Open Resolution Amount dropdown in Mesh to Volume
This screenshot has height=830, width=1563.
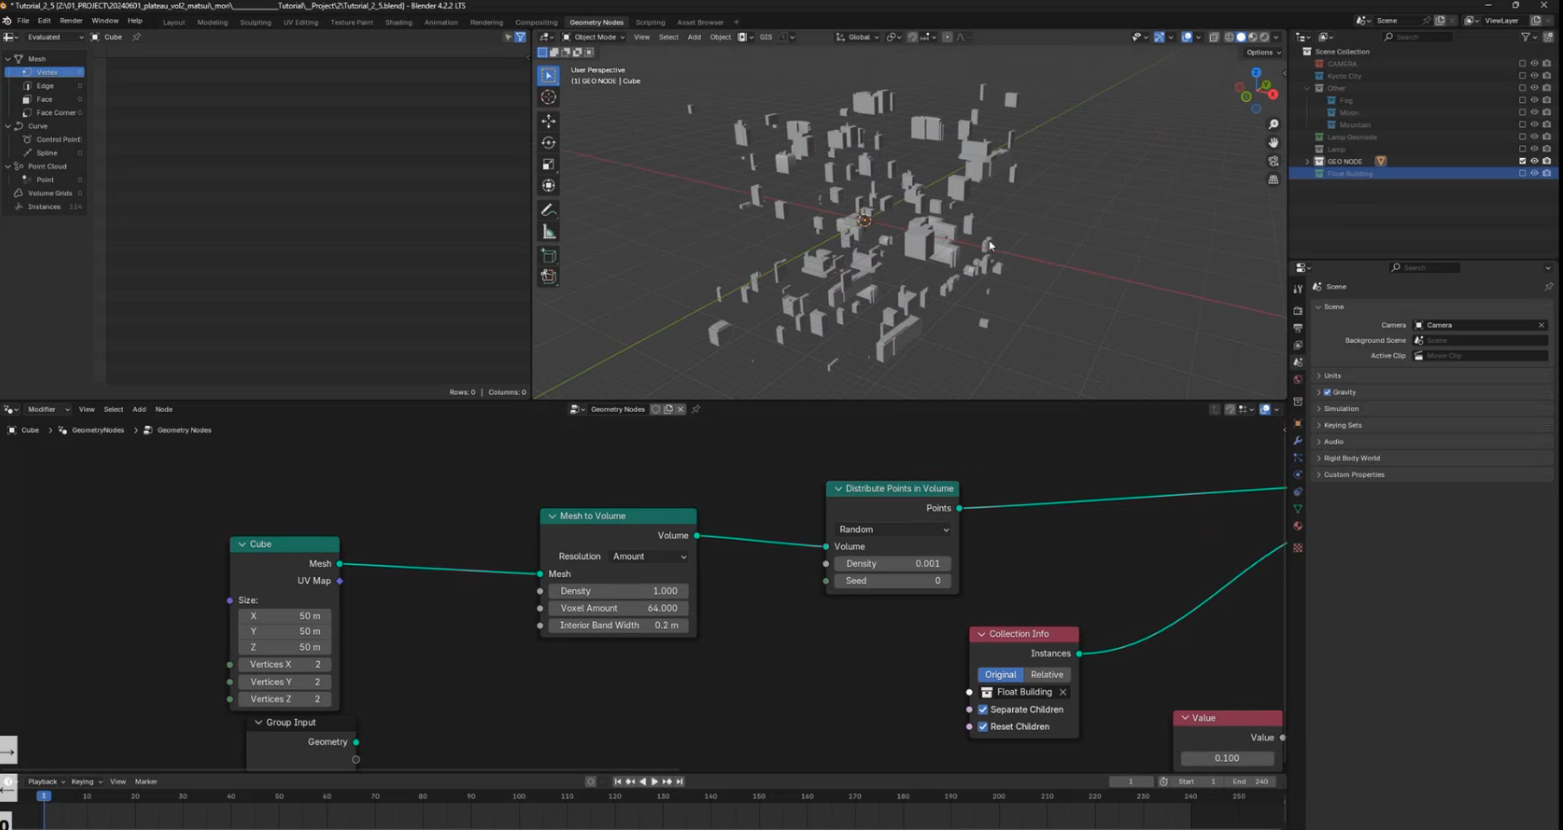coord(649,557)
